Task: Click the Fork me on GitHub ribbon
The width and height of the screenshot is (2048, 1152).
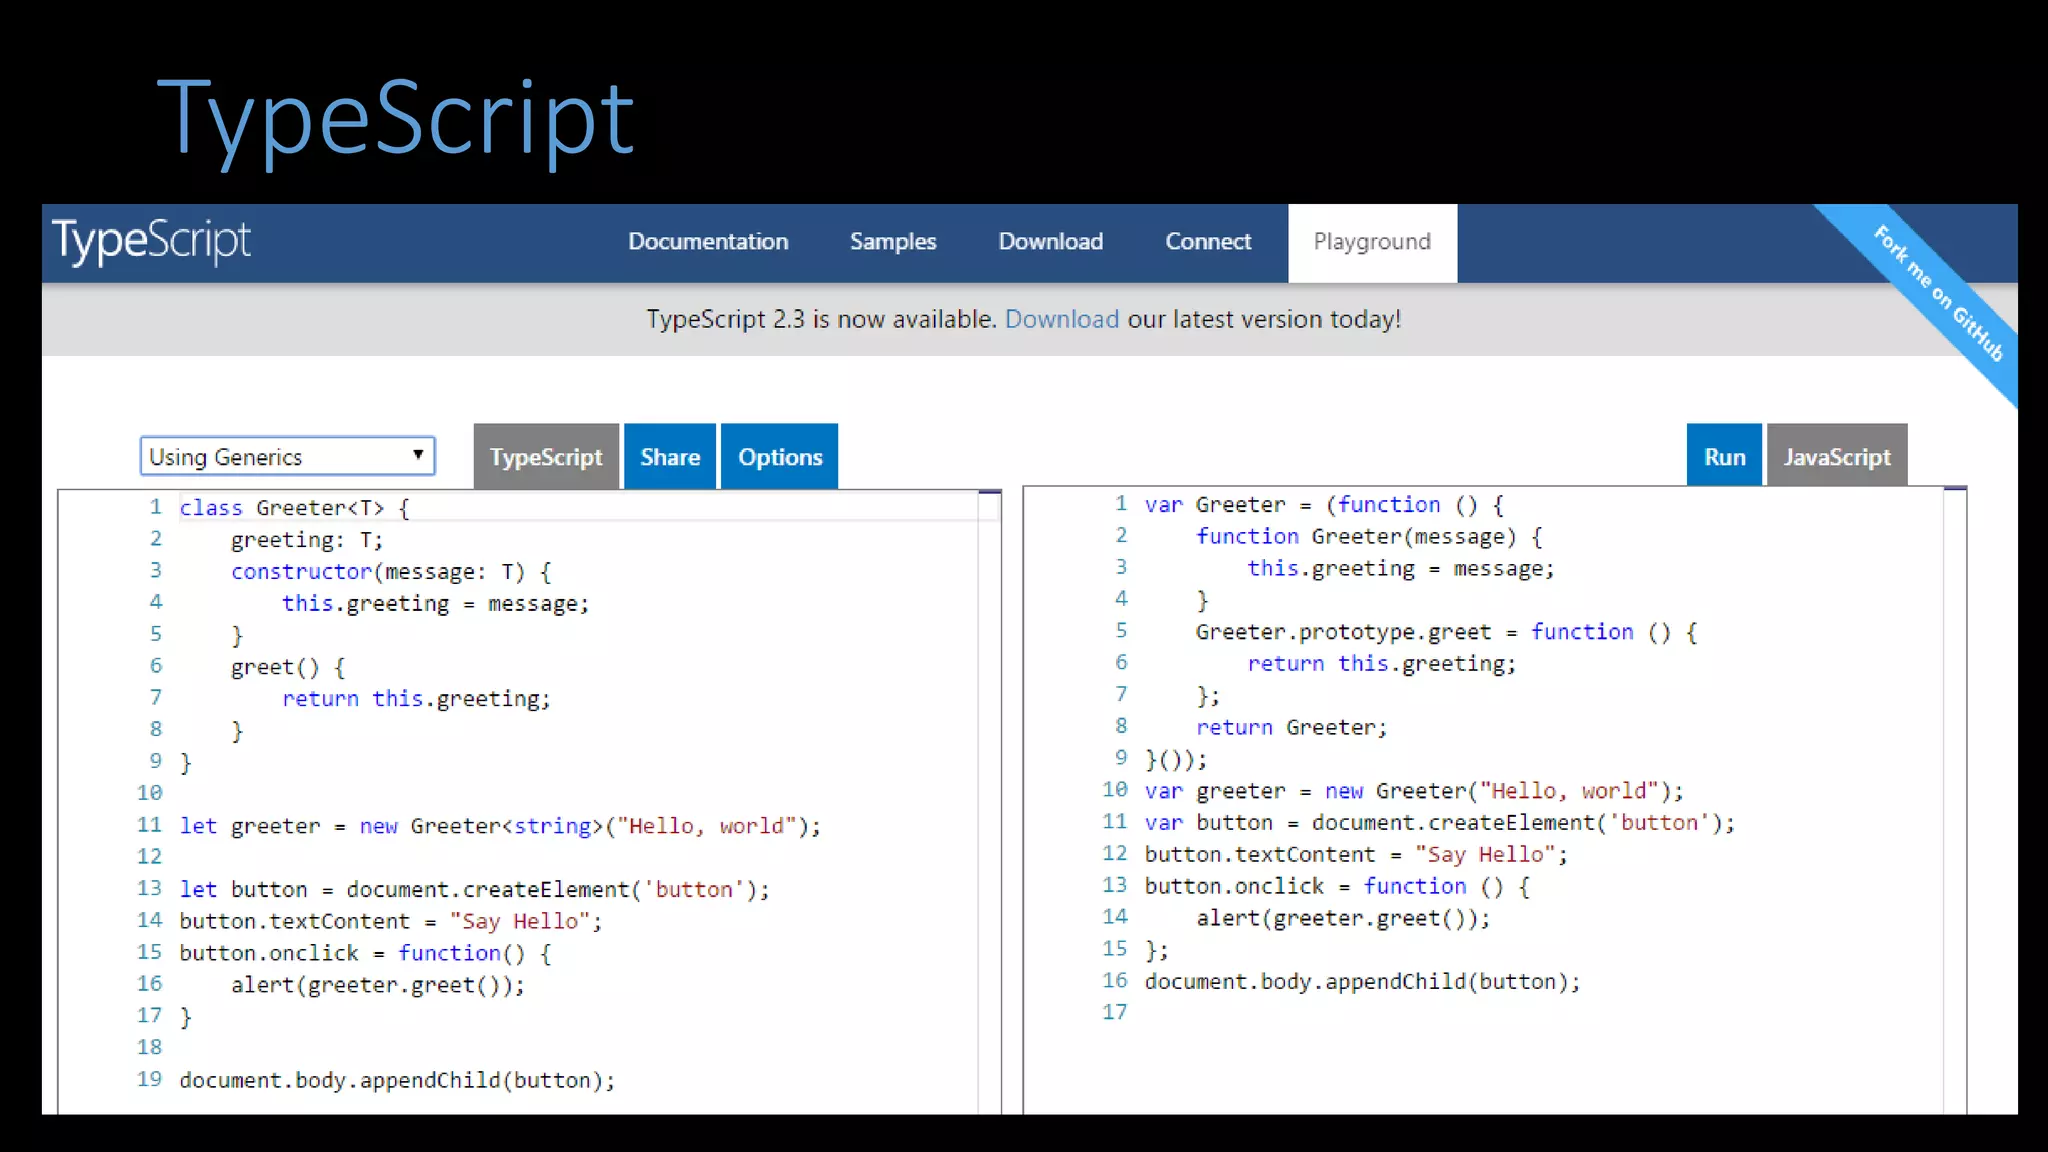Action: pyautogui.click(x=1938, y=293)
